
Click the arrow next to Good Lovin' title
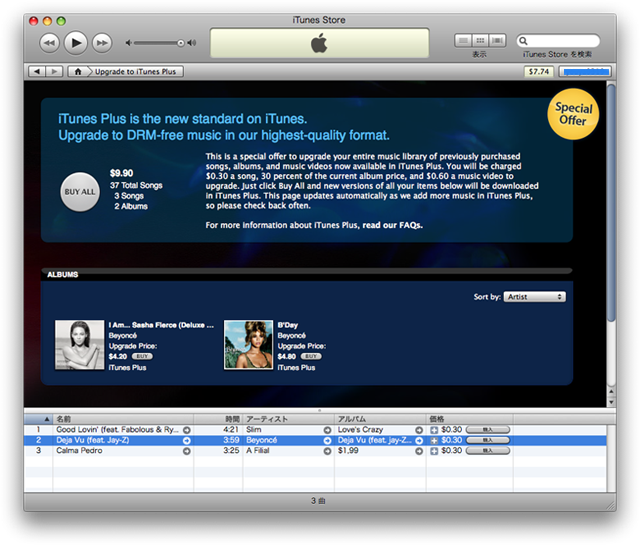point(187,430)
